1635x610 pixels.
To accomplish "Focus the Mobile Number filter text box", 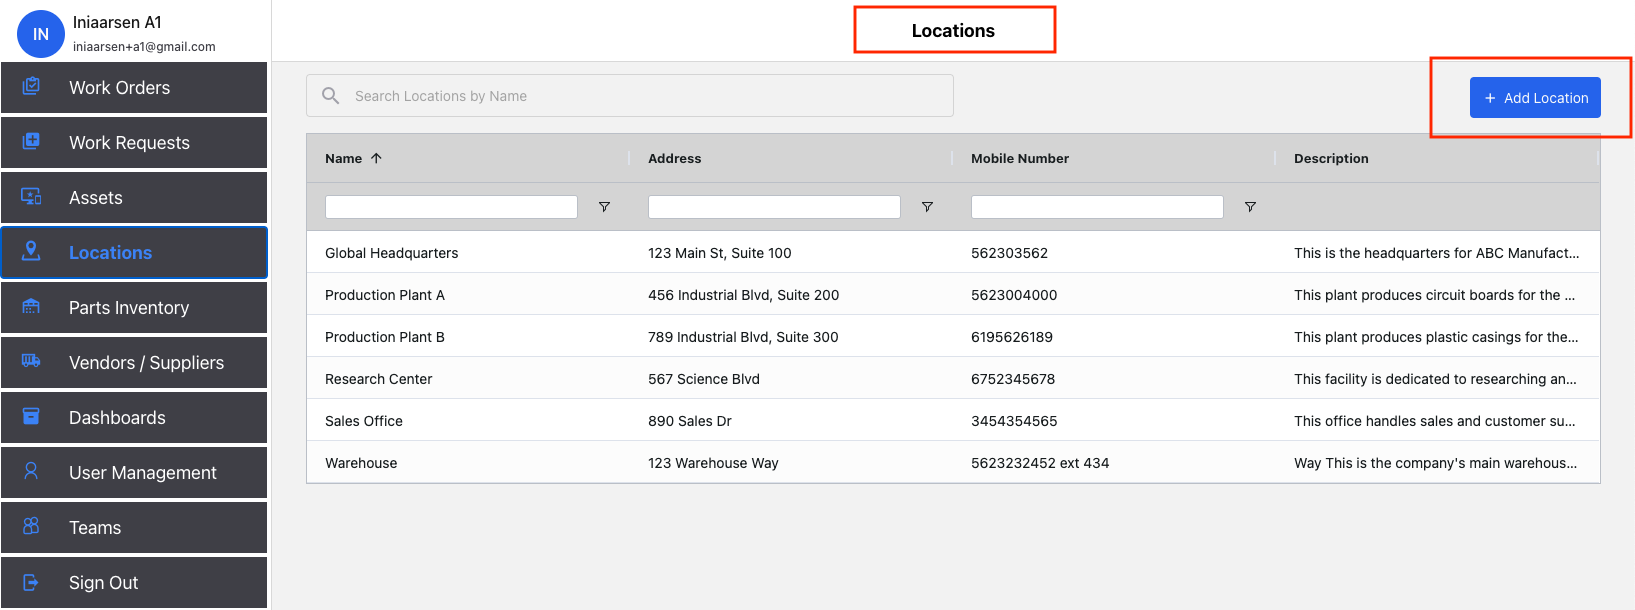I will [1097, 207].
